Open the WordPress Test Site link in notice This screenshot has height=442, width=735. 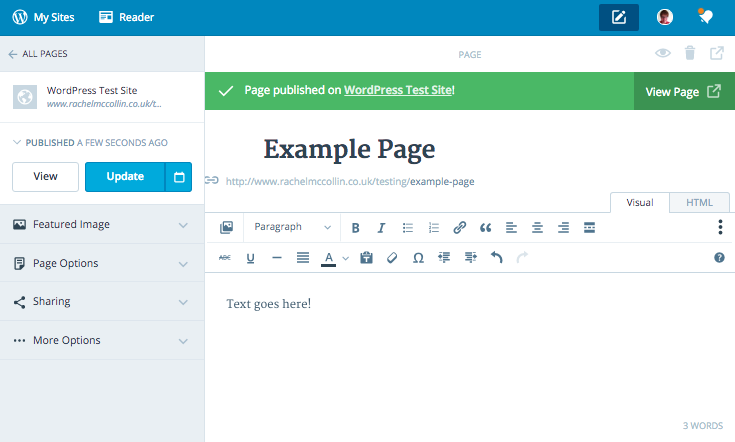(398, 90)
